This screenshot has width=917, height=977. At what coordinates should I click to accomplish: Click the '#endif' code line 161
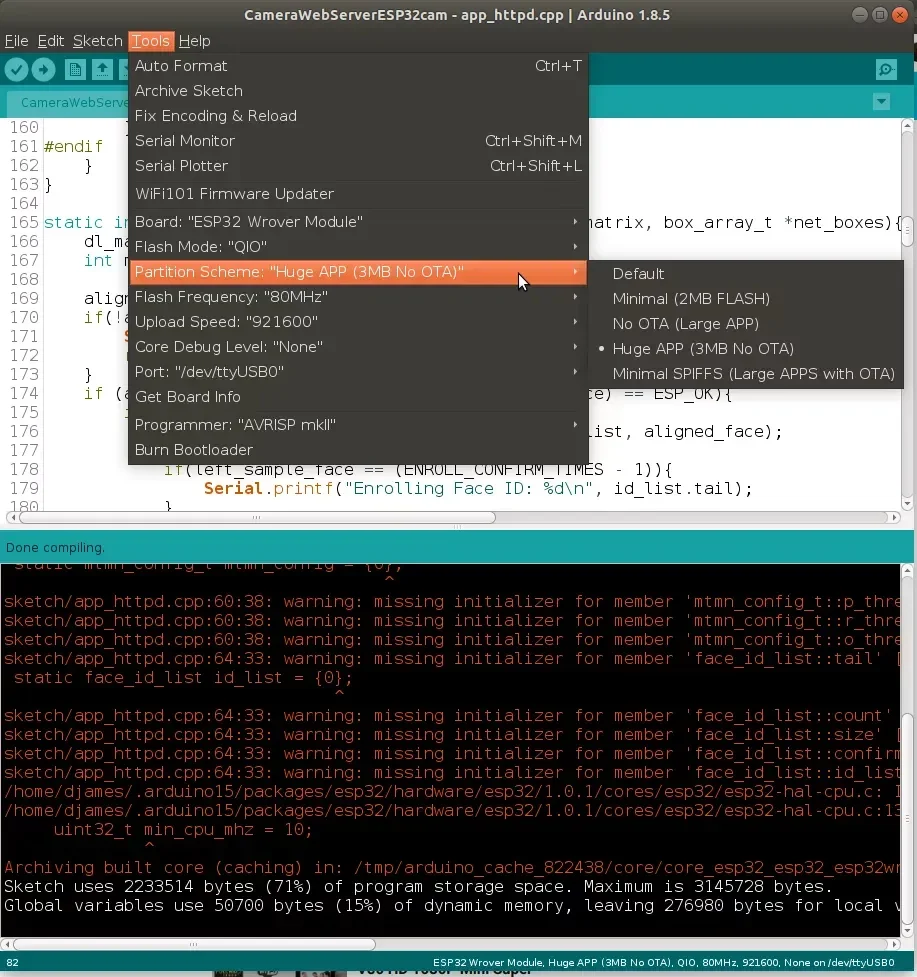click(73, 146)
